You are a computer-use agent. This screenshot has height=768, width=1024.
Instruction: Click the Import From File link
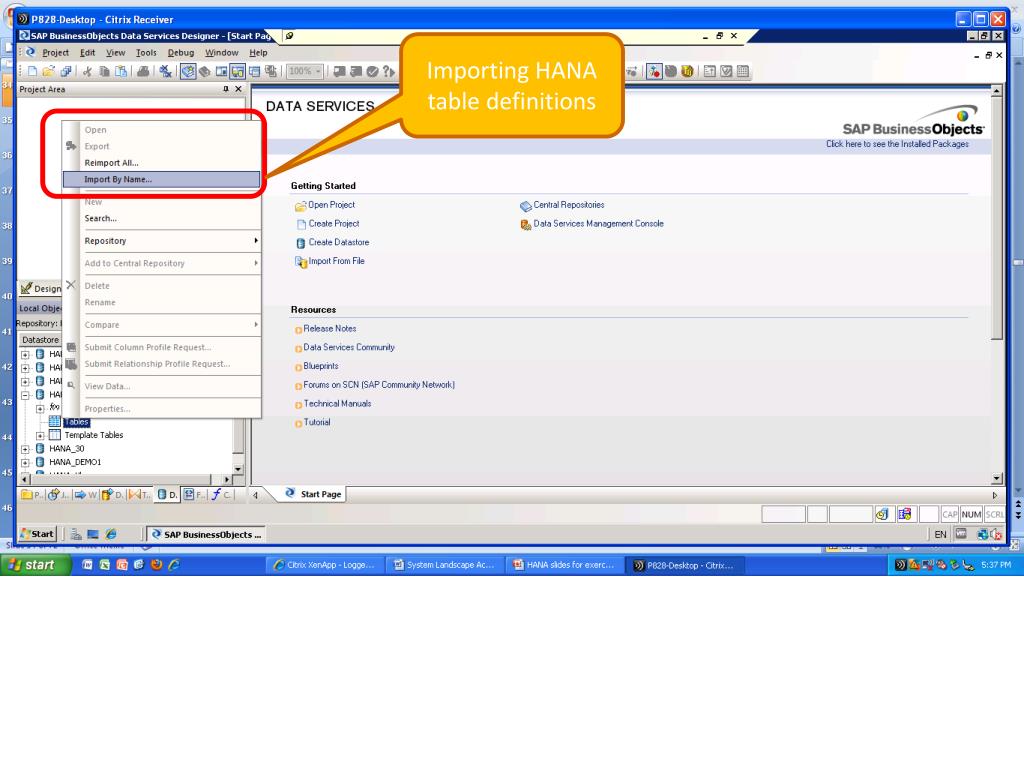click(x=336, y=261)
